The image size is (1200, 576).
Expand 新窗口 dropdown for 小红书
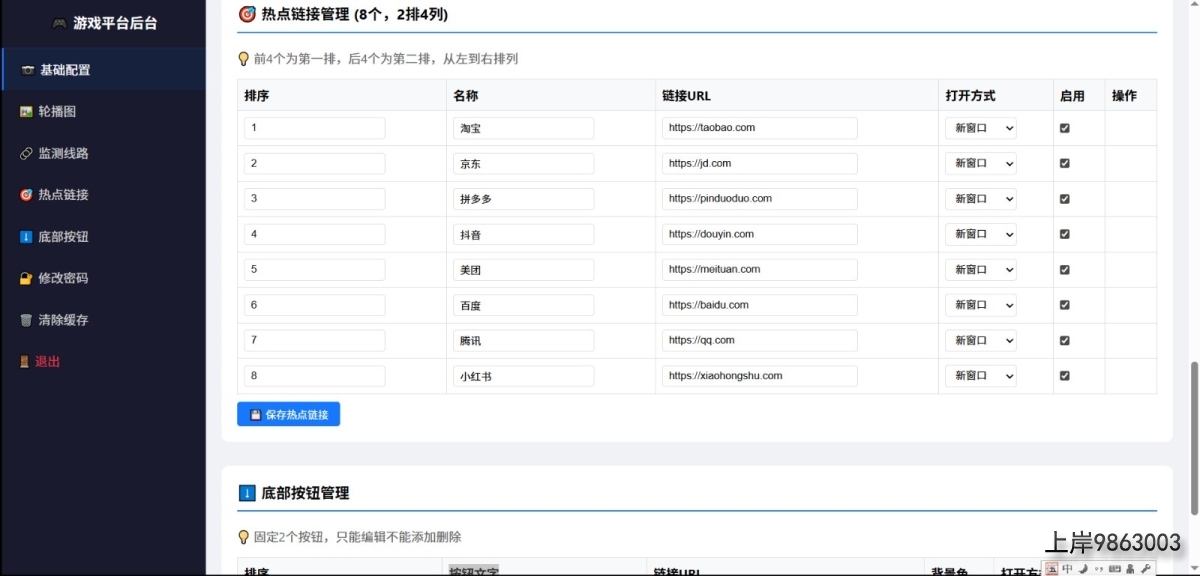[x=981, y=376]
